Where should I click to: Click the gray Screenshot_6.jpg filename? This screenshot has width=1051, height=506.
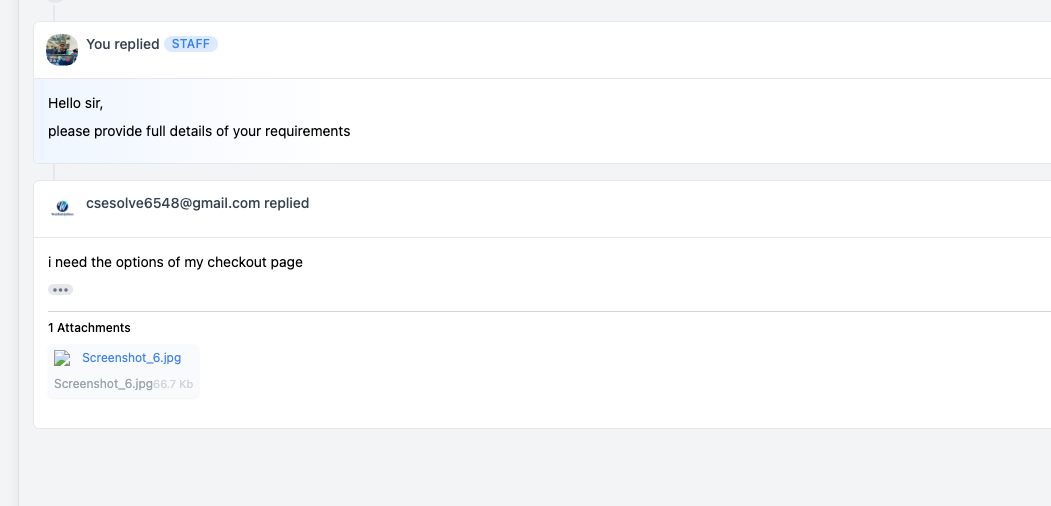[103, 384]
